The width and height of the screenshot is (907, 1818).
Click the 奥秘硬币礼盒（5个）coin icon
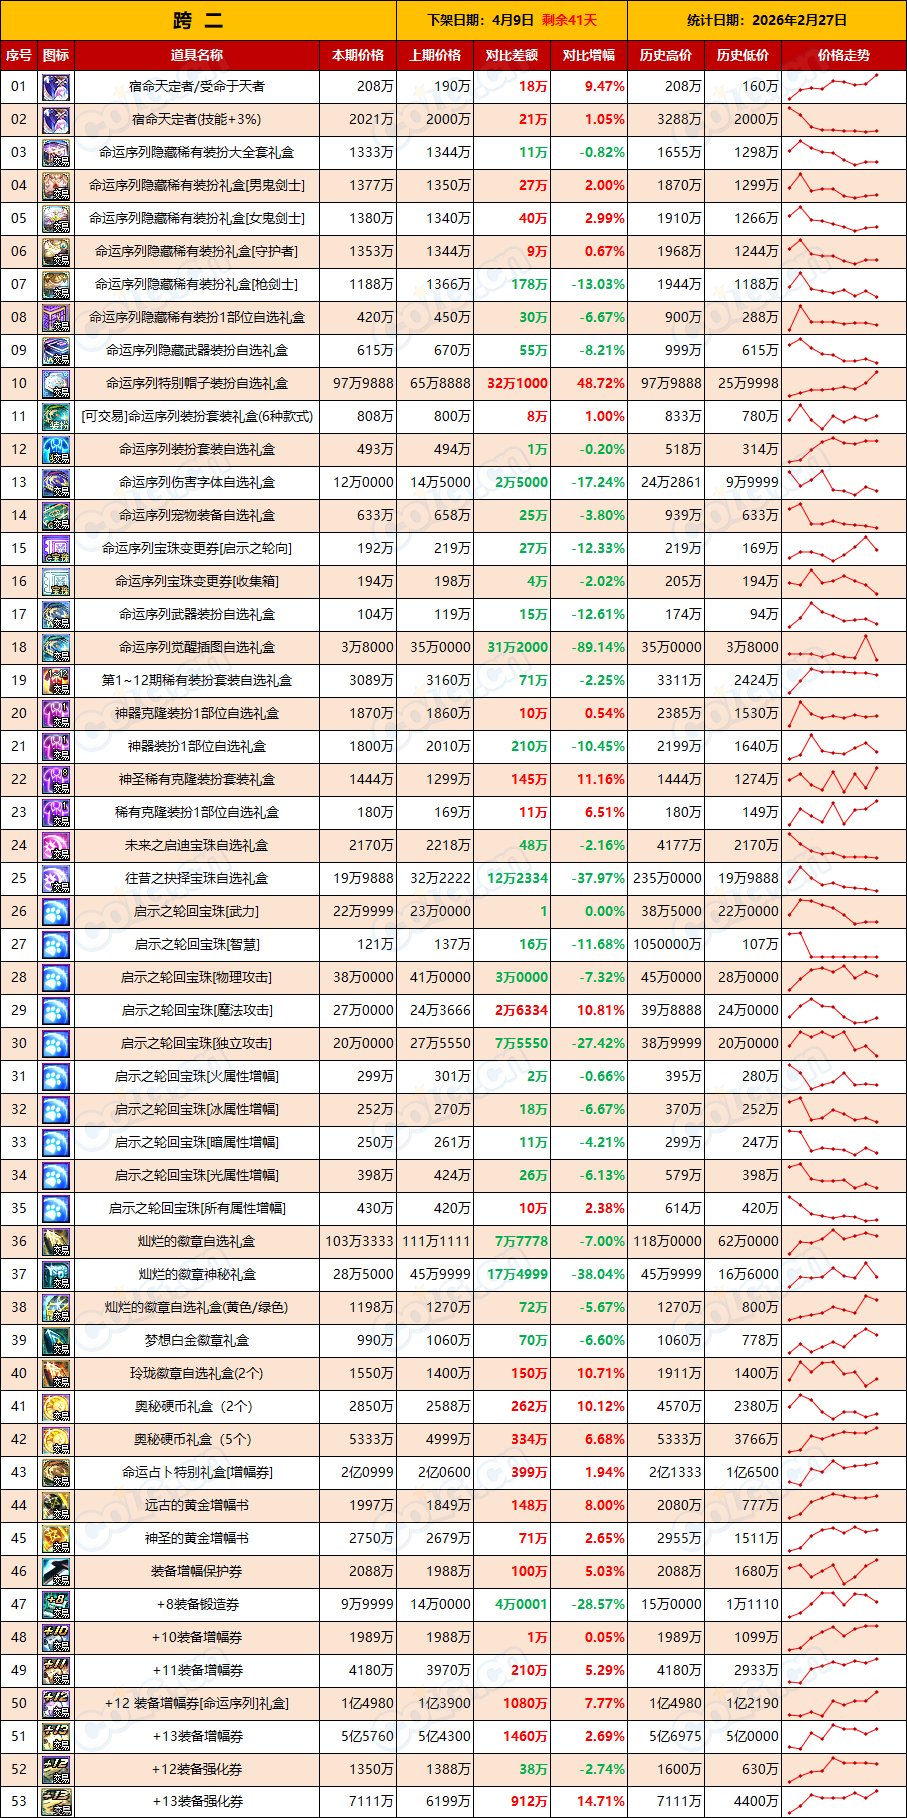(x=56, y=1440)
